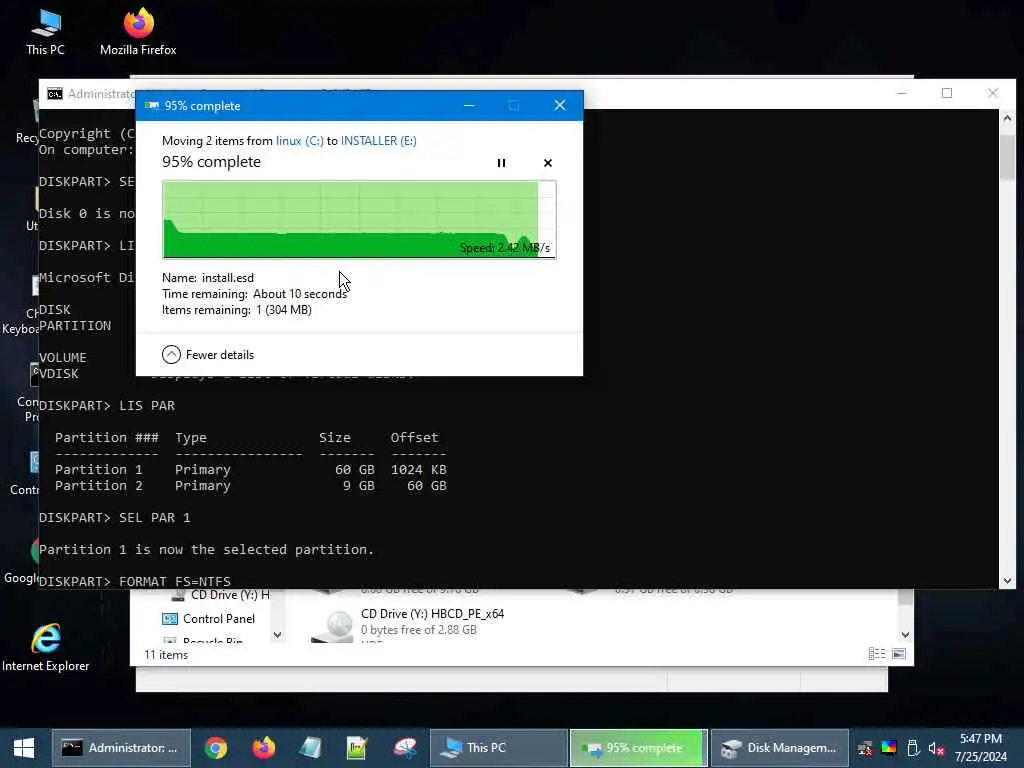Pause the file transfer
The height and width of the screenshot is (768, 1024).
(x=501, y=163)
